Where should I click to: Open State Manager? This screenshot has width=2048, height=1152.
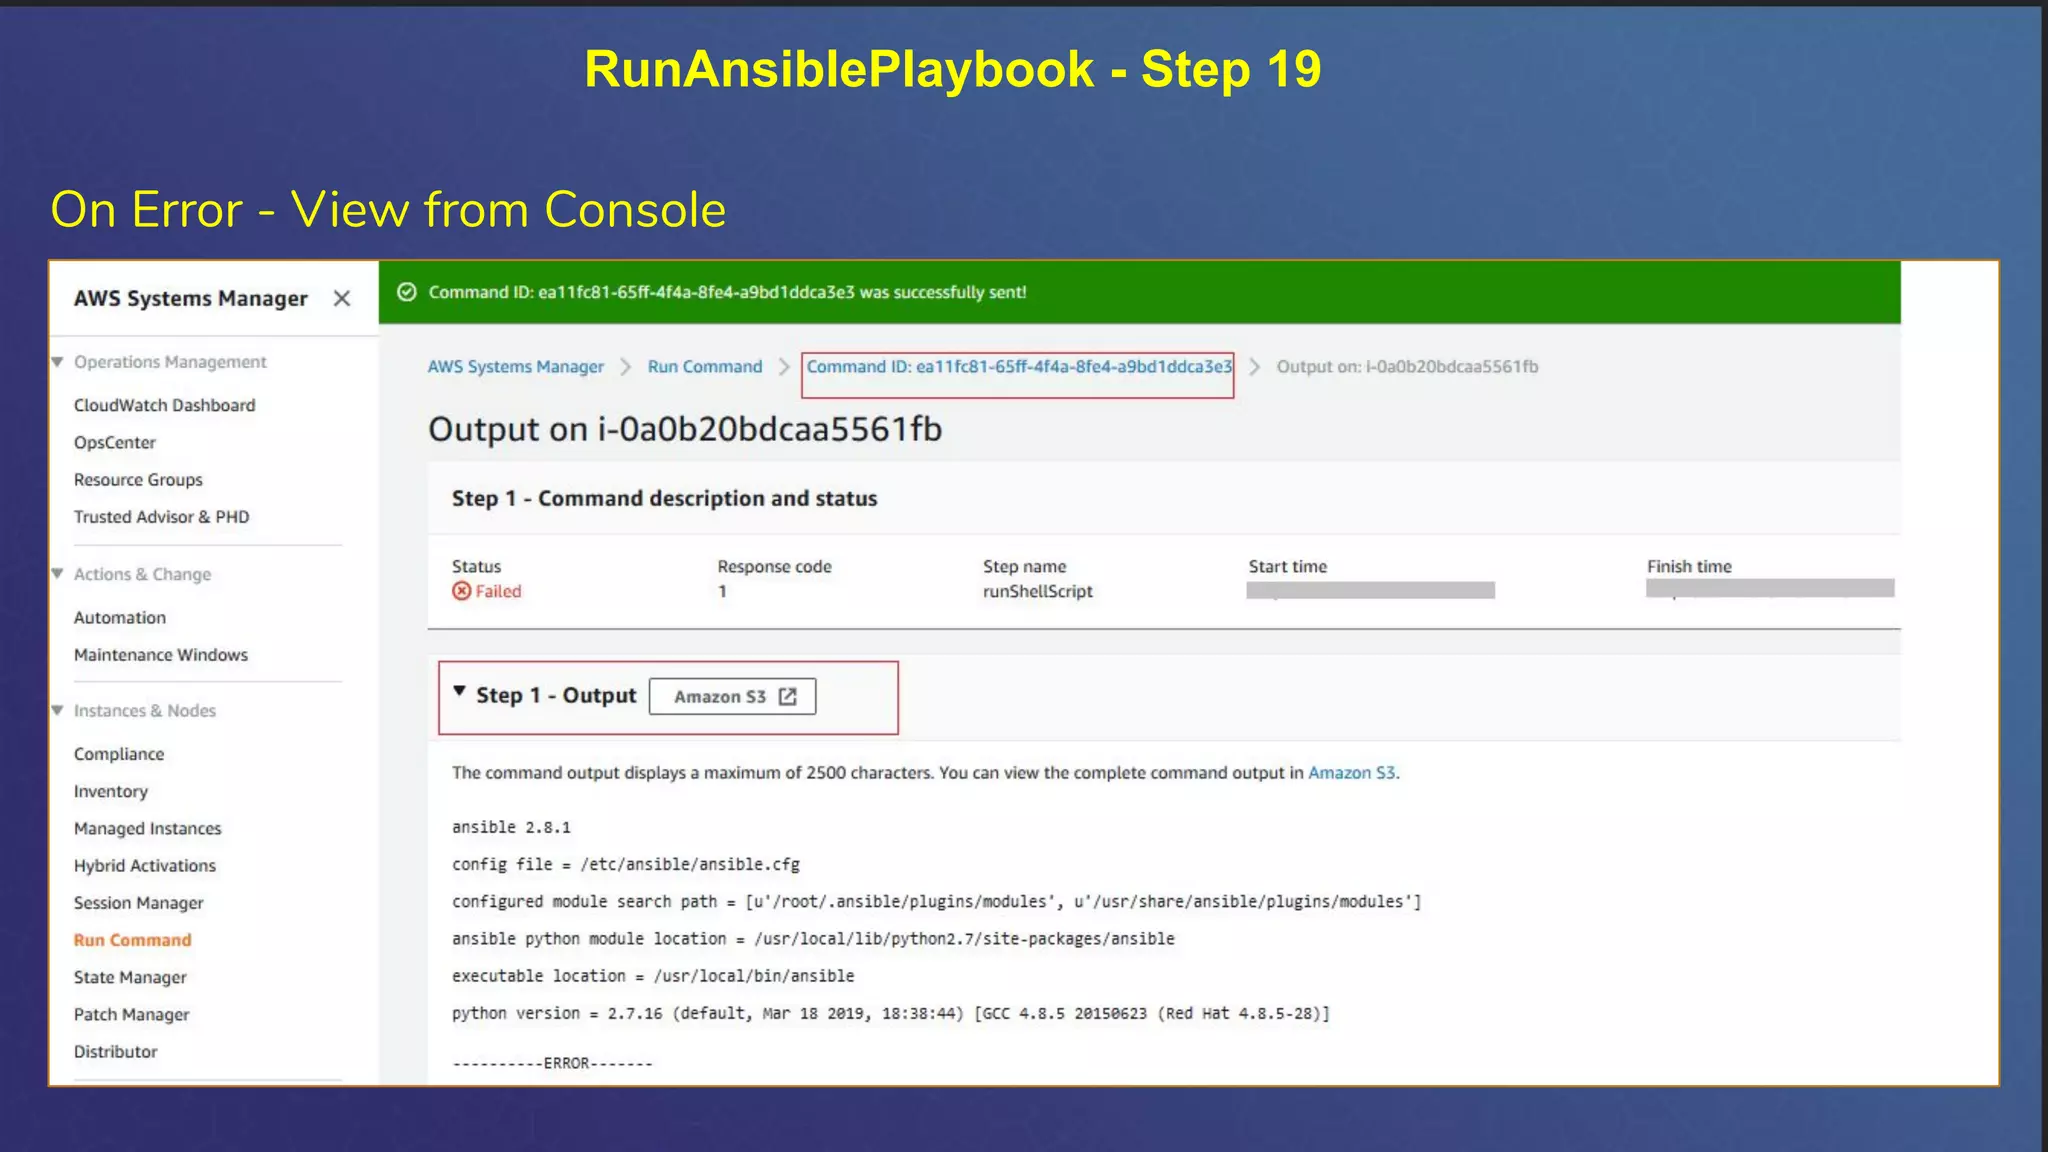tap(130, 977)
